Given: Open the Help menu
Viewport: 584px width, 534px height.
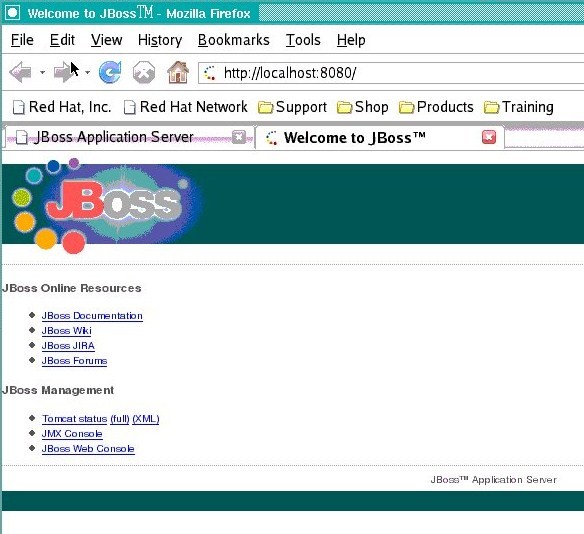Looking at the screenshot, I should [x=351, y=40].
